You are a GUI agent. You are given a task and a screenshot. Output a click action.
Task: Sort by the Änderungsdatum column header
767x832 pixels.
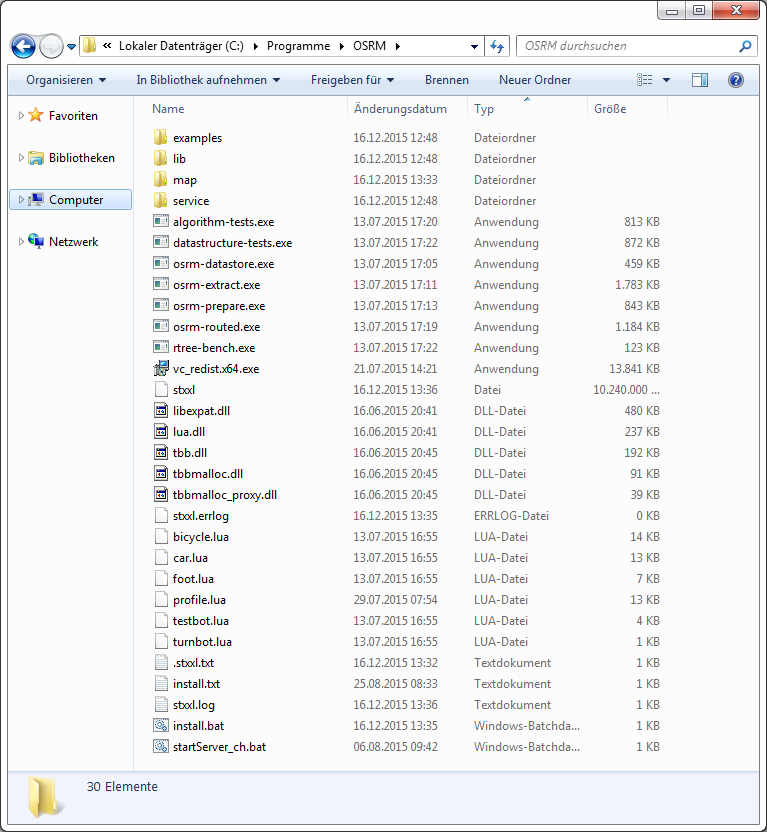[x=400, y=109]
